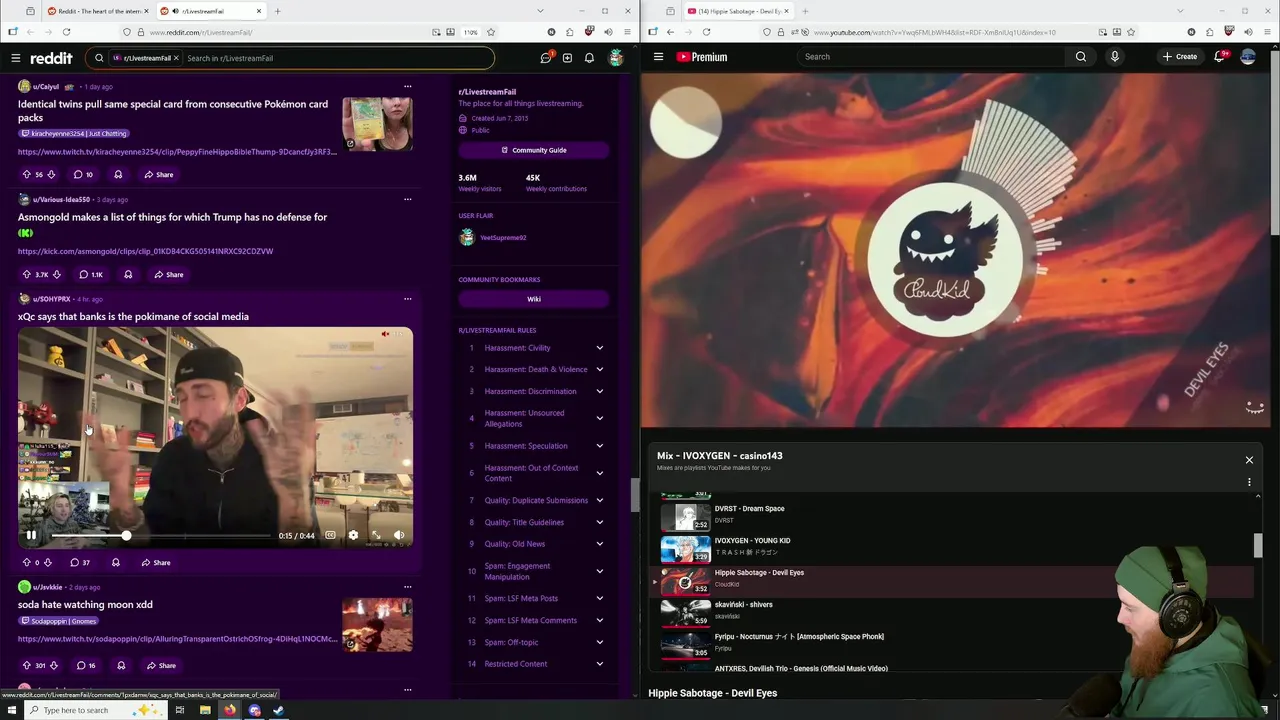Close the Mix - IVOXYGEN playlist panel
Screen dimensions: 1280x720
pyautogui.click(x=1249, y=460)
